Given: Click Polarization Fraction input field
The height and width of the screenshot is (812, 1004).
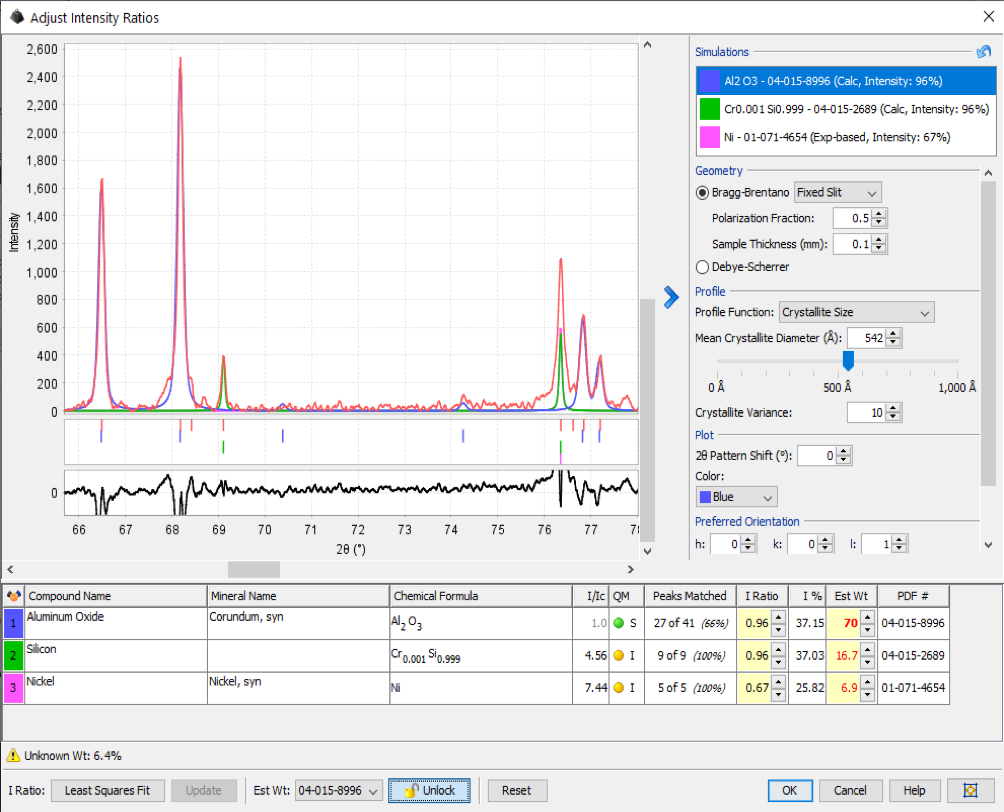Looking at the screenshot, I should pyautogui.click(x=852, y=218).
